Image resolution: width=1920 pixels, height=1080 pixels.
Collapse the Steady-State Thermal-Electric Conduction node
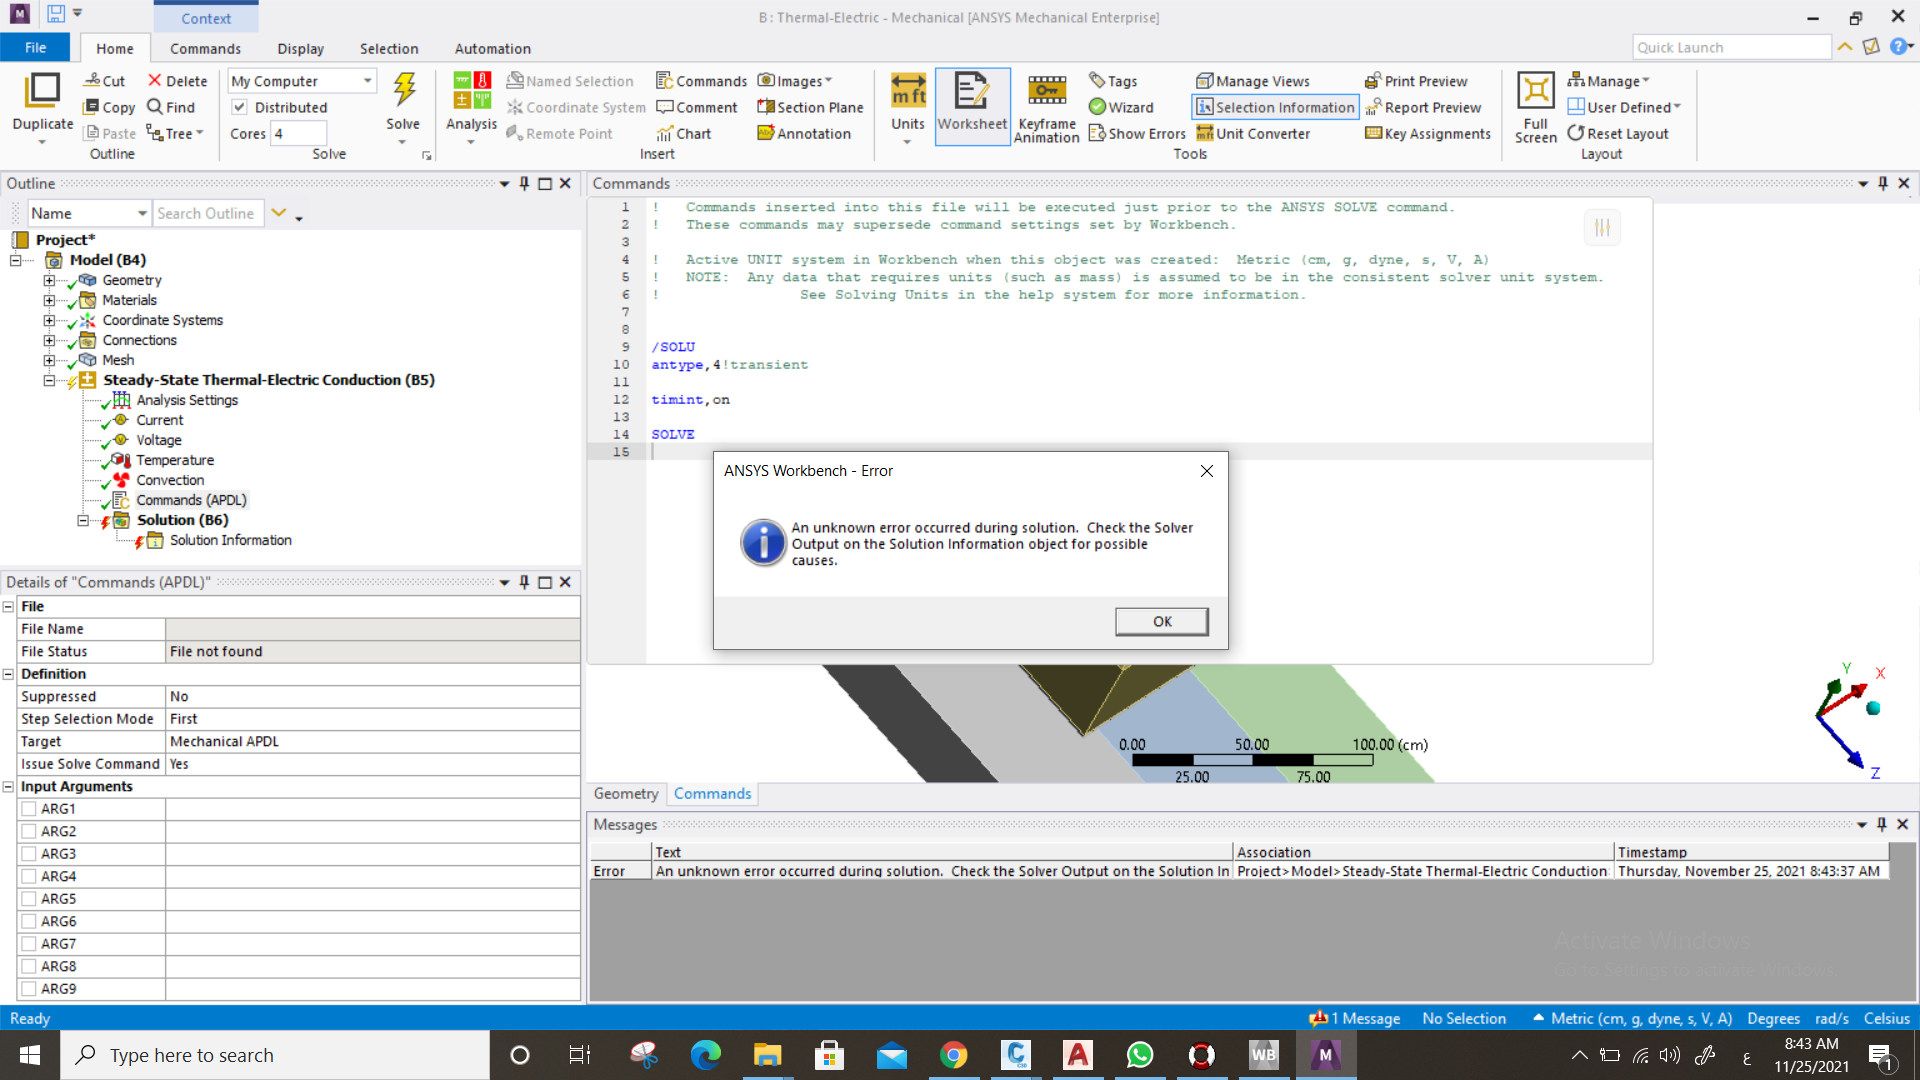pos(49,380)
